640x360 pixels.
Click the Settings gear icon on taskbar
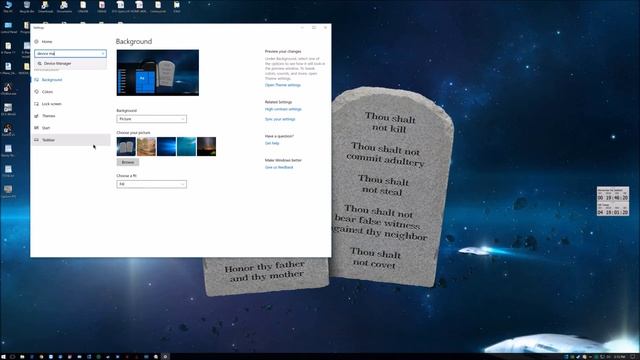[165, 356]
